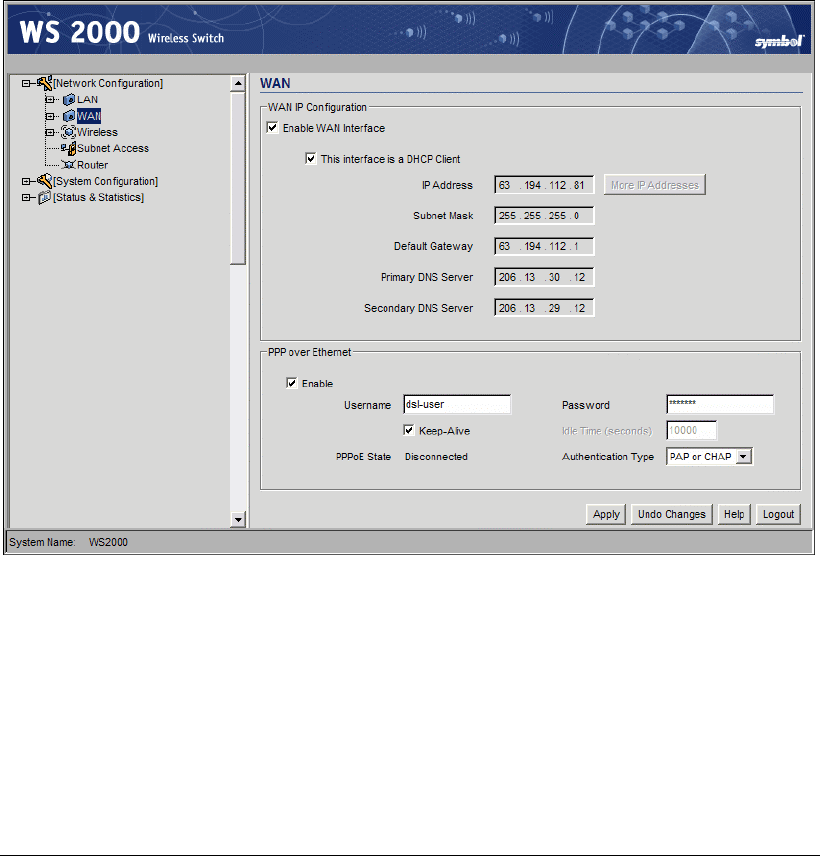Screen dimensions: 820x856
Task: Click the WAN node icon
Action: [x=69, y=116]
